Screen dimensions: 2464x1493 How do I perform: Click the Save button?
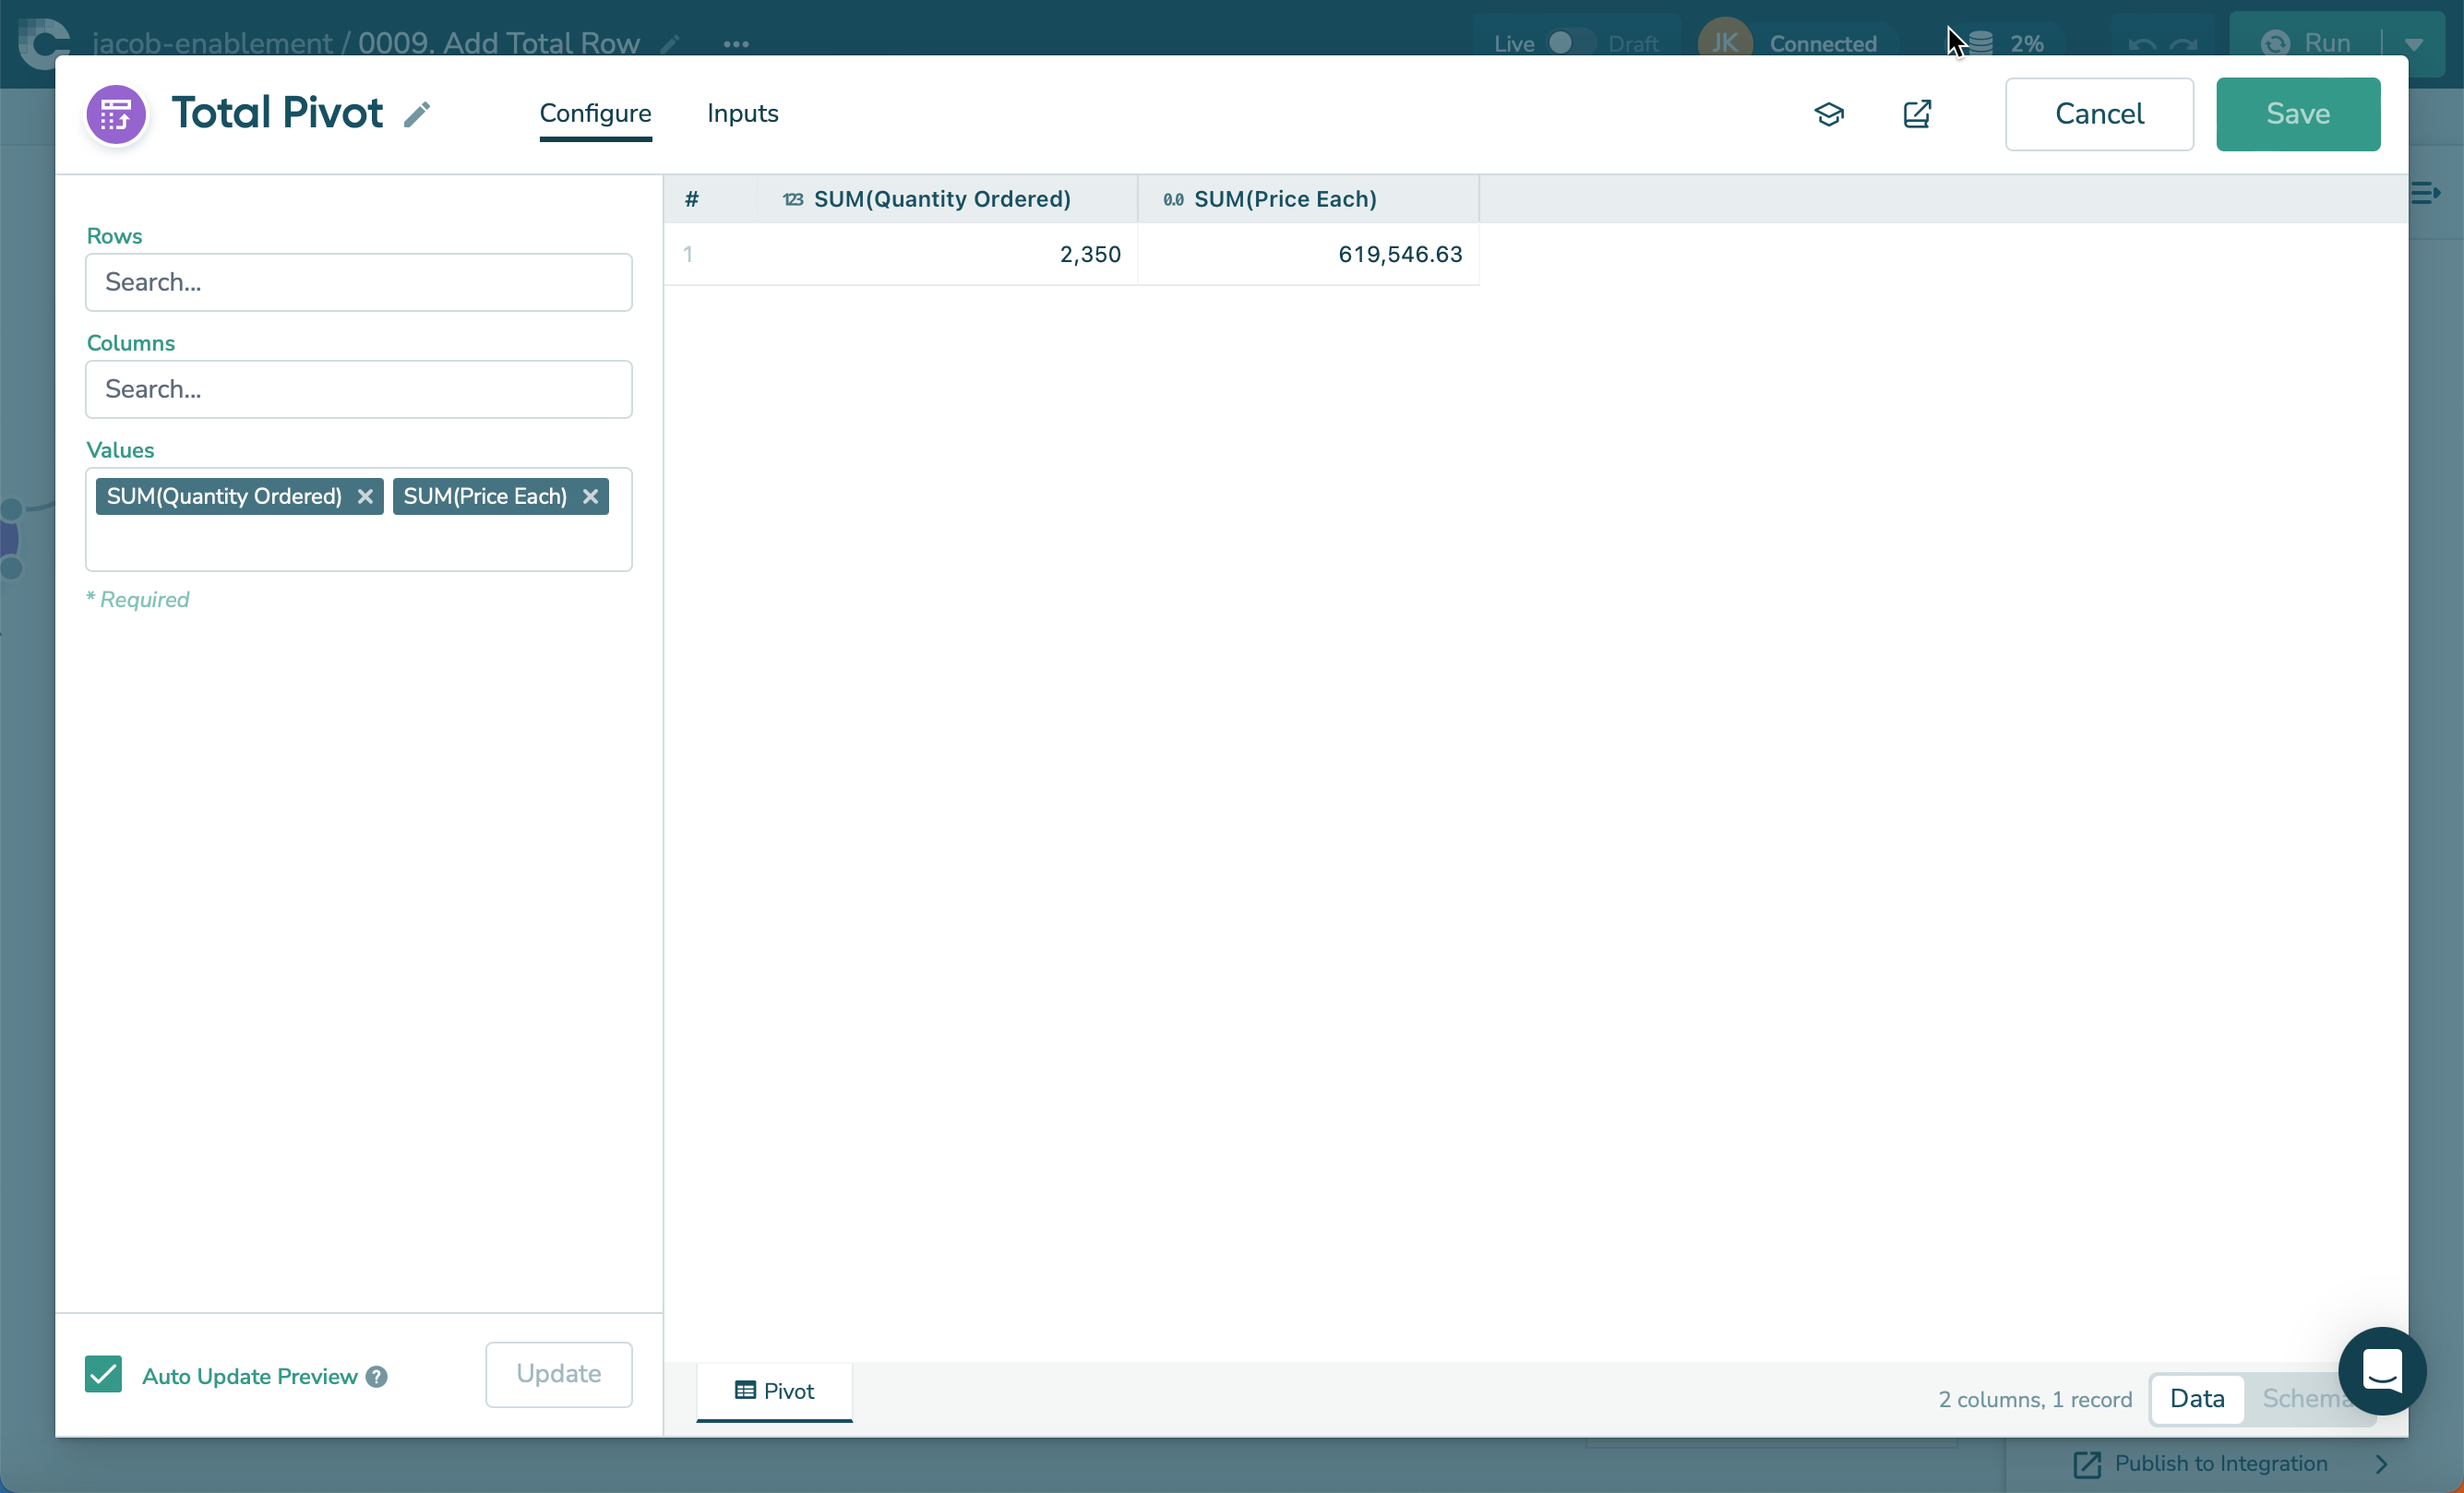pyautogui.click(x=2297, y=114)
